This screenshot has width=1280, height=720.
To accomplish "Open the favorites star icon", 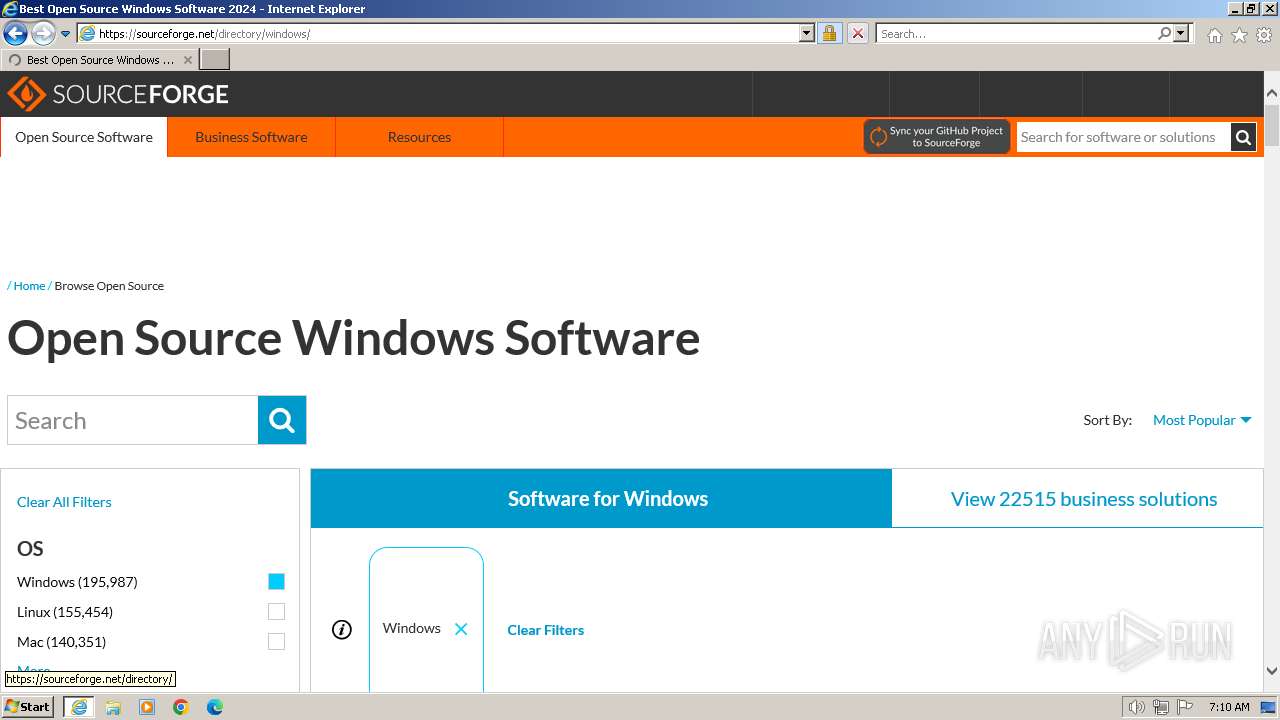I will 1239,35.
